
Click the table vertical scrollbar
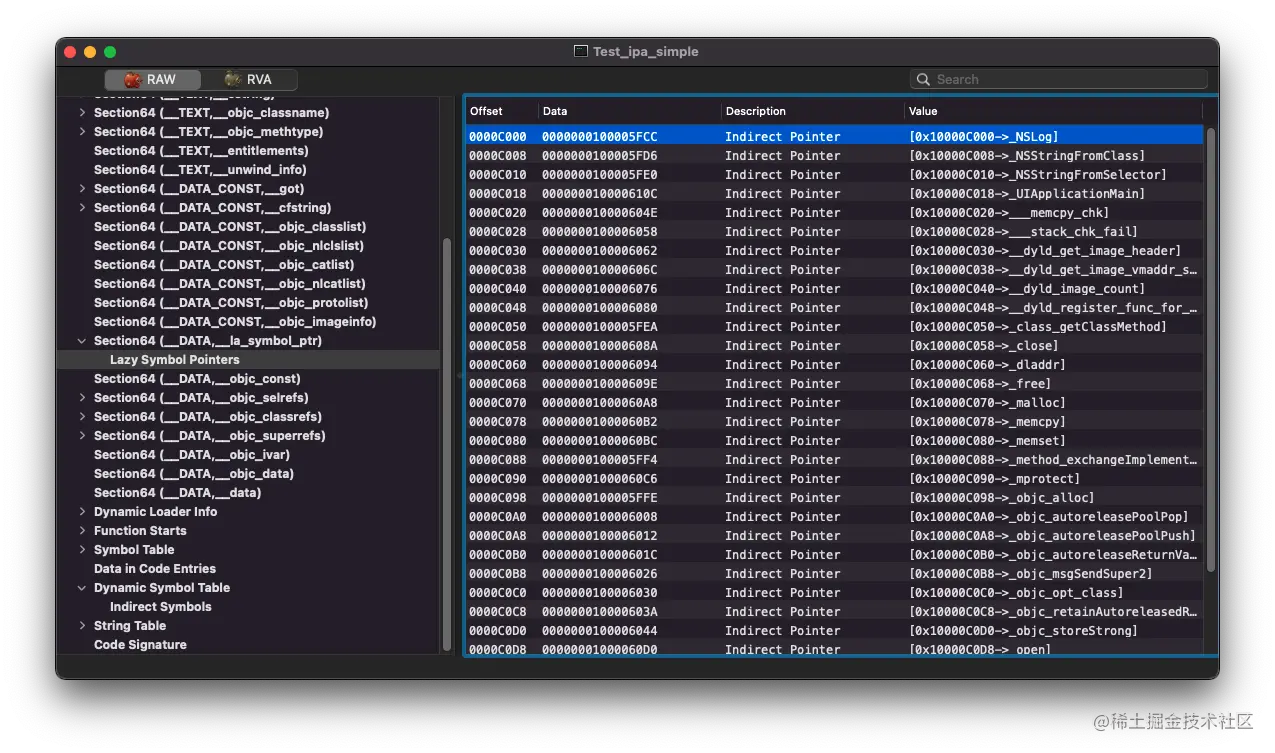1211,349
